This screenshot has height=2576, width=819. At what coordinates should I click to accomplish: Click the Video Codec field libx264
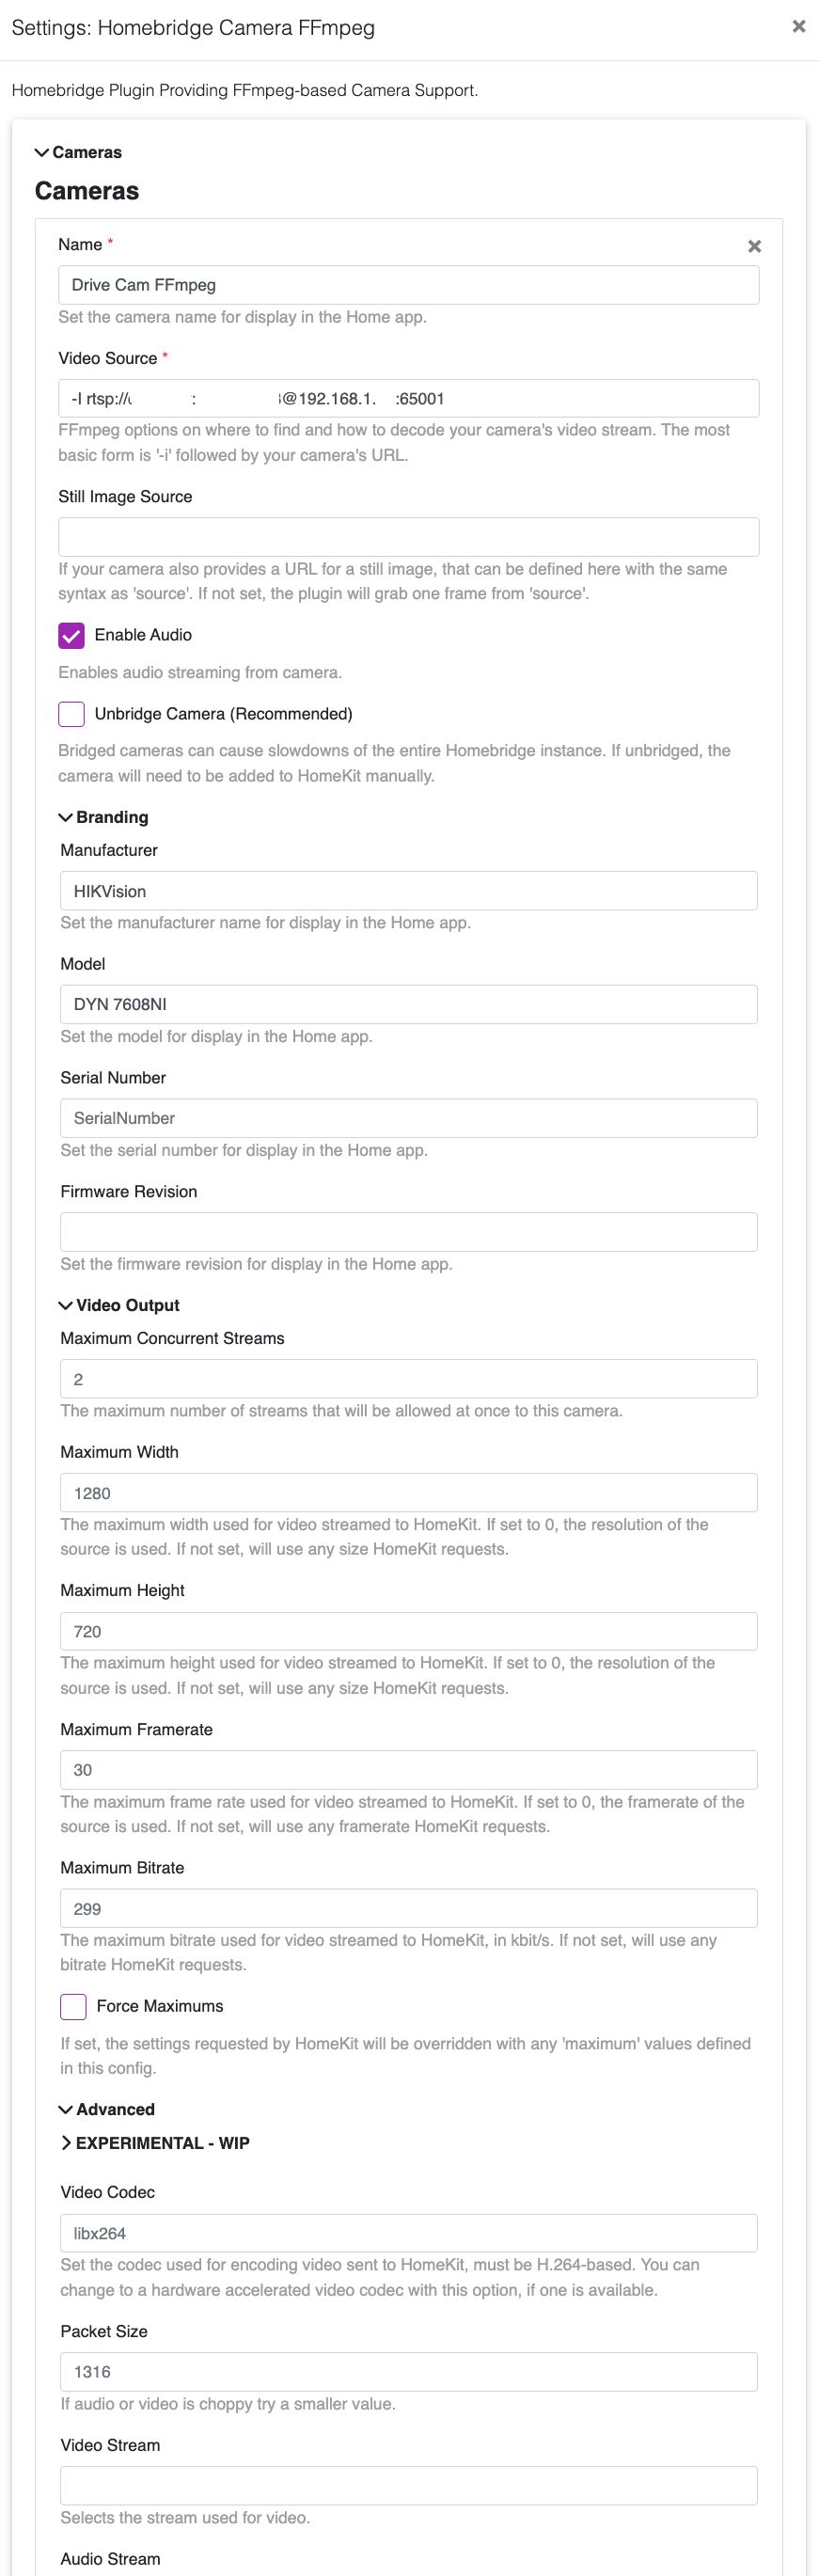tap(408, 2233)
